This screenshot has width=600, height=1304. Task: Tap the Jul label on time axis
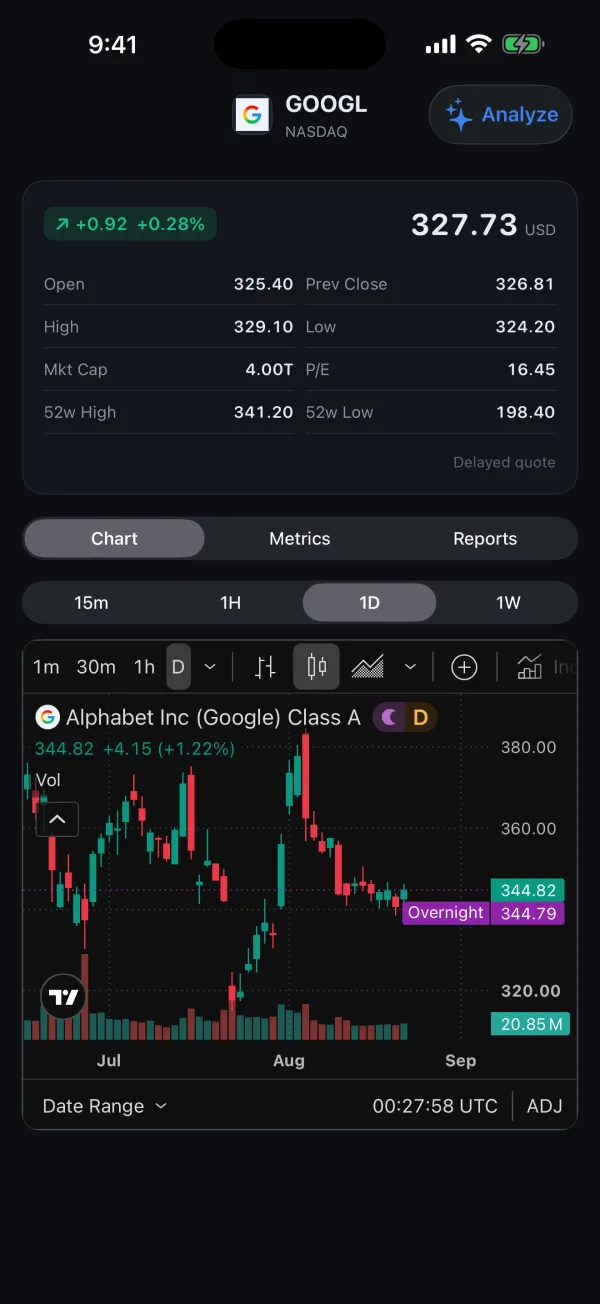(109, 1061)
